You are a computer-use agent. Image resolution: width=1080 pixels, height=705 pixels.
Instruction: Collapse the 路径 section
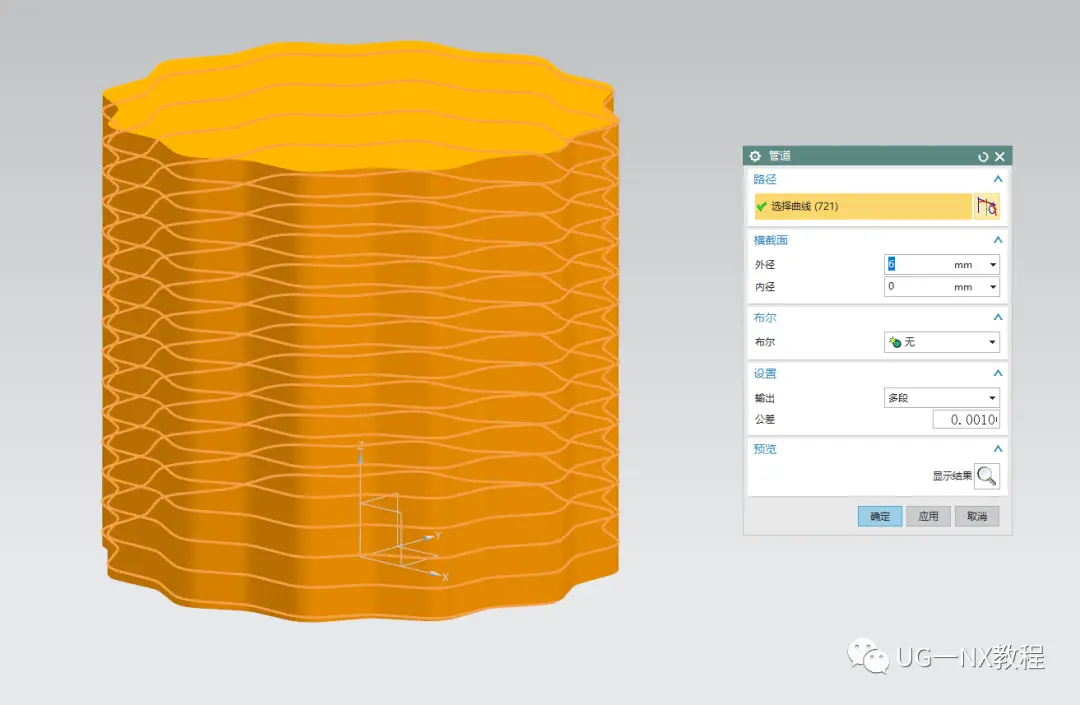997,179
